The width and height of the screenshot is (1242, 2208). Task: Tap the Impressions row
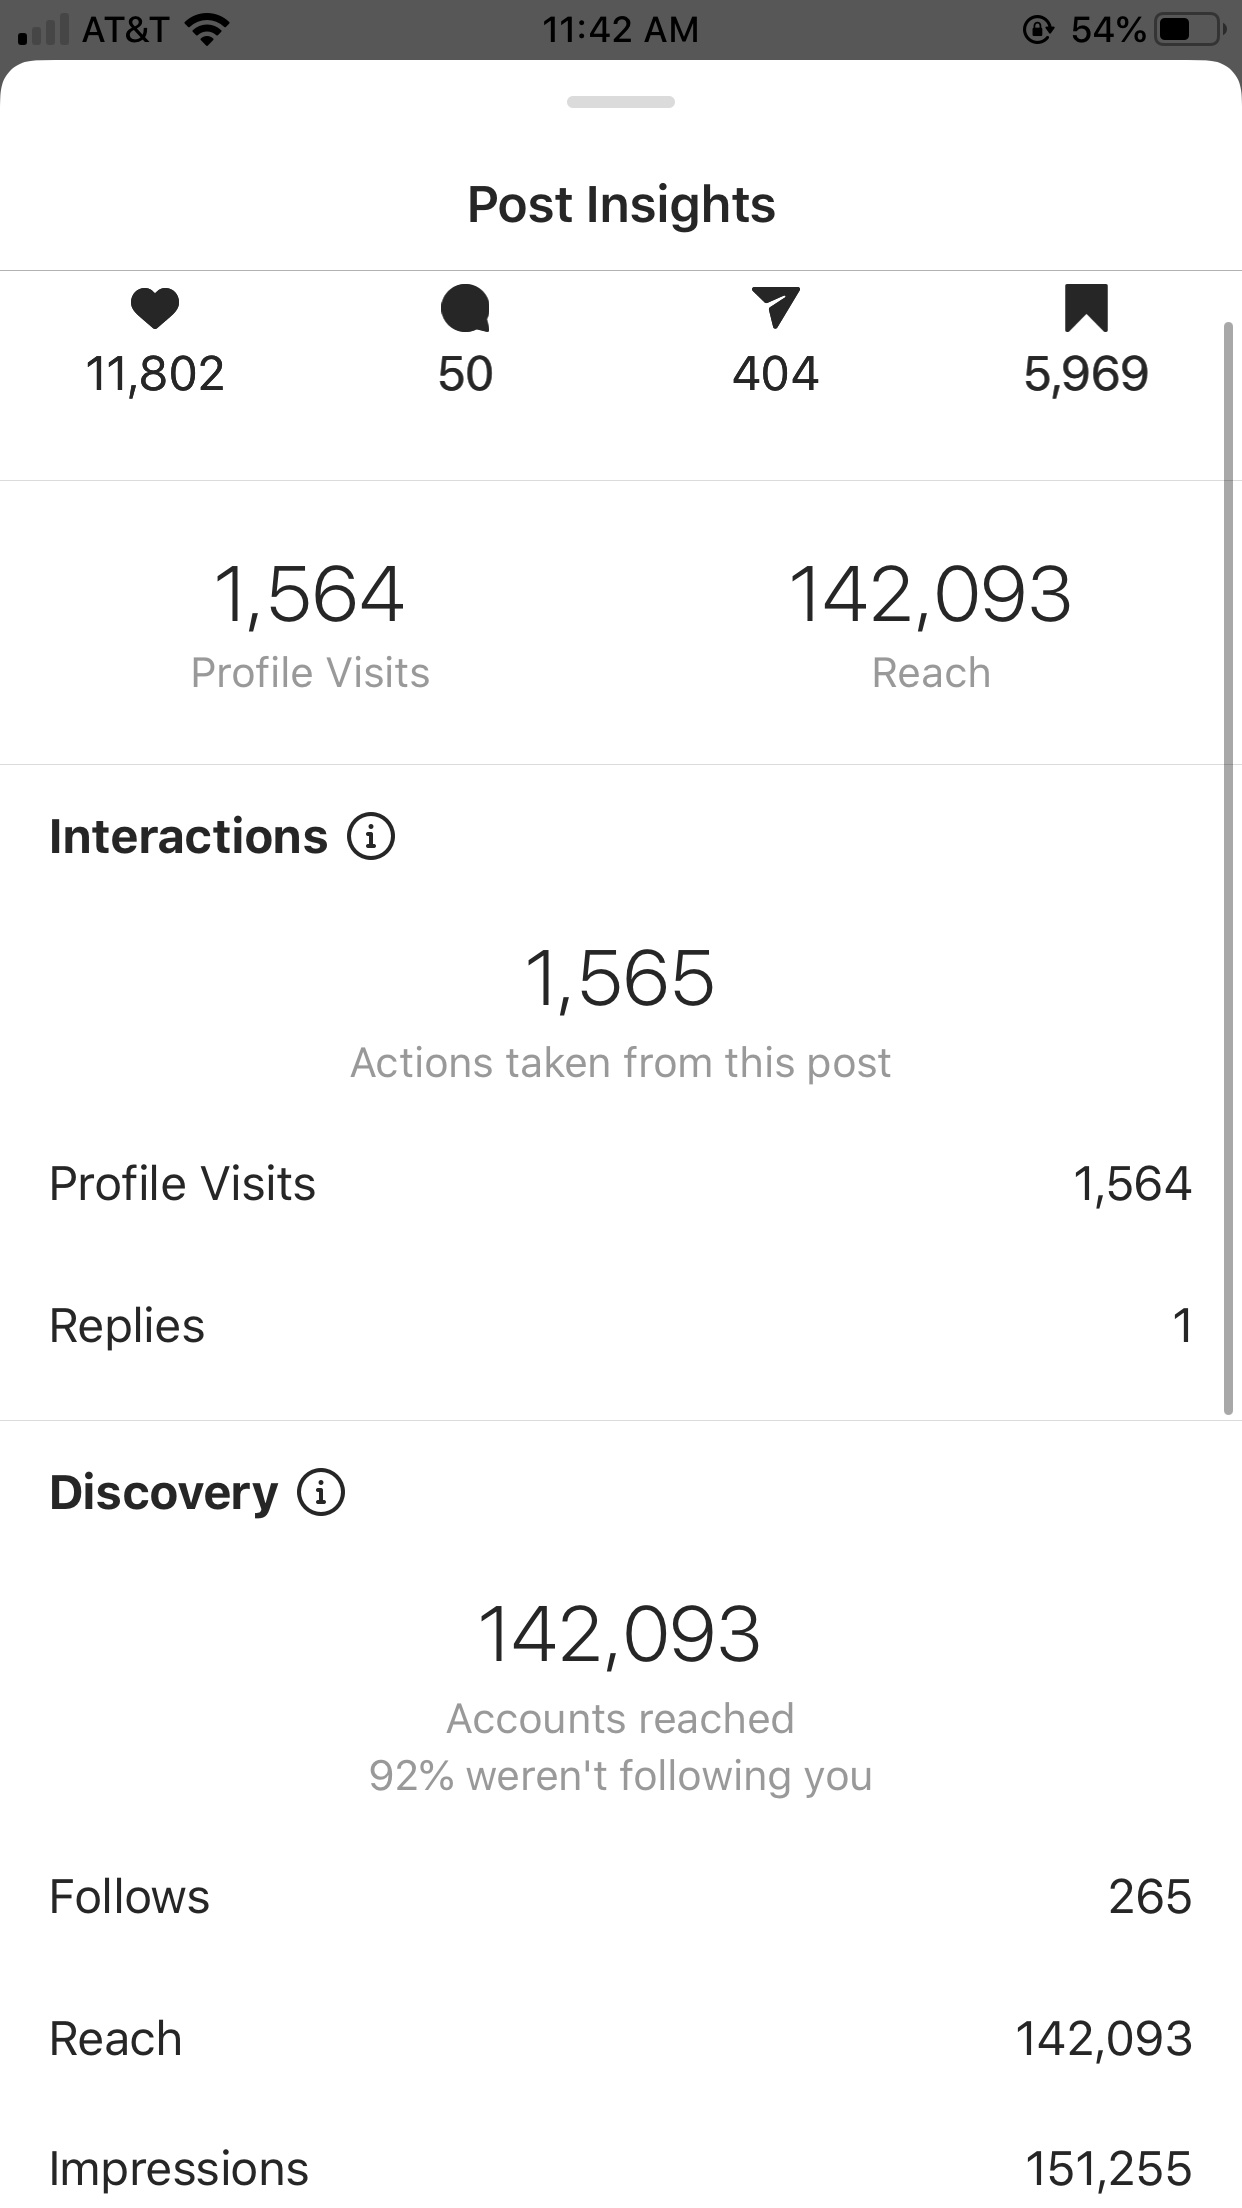(621, 2169)
